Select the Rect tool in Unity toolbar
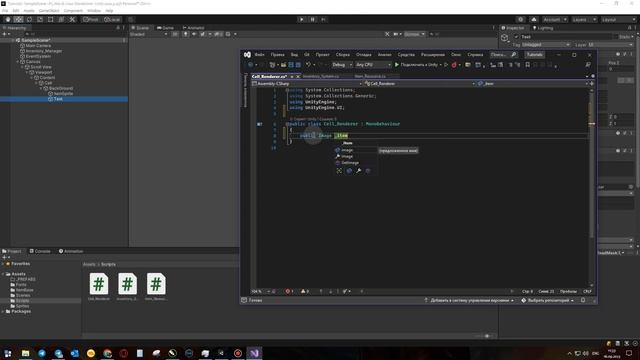Viewport: 640px width, 360px height. tap(51, 20)
